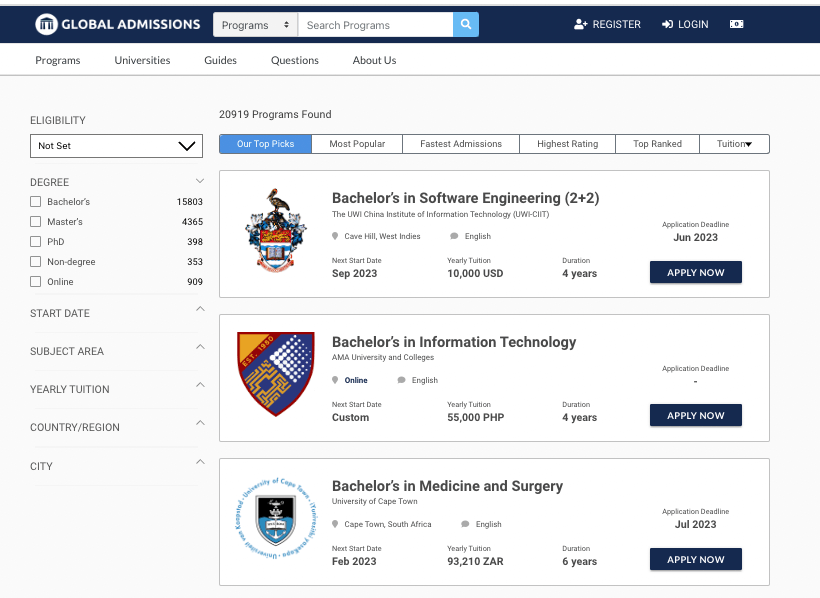
Task: Apply now for Software Engineering program
Action: [x=696, y=272]
